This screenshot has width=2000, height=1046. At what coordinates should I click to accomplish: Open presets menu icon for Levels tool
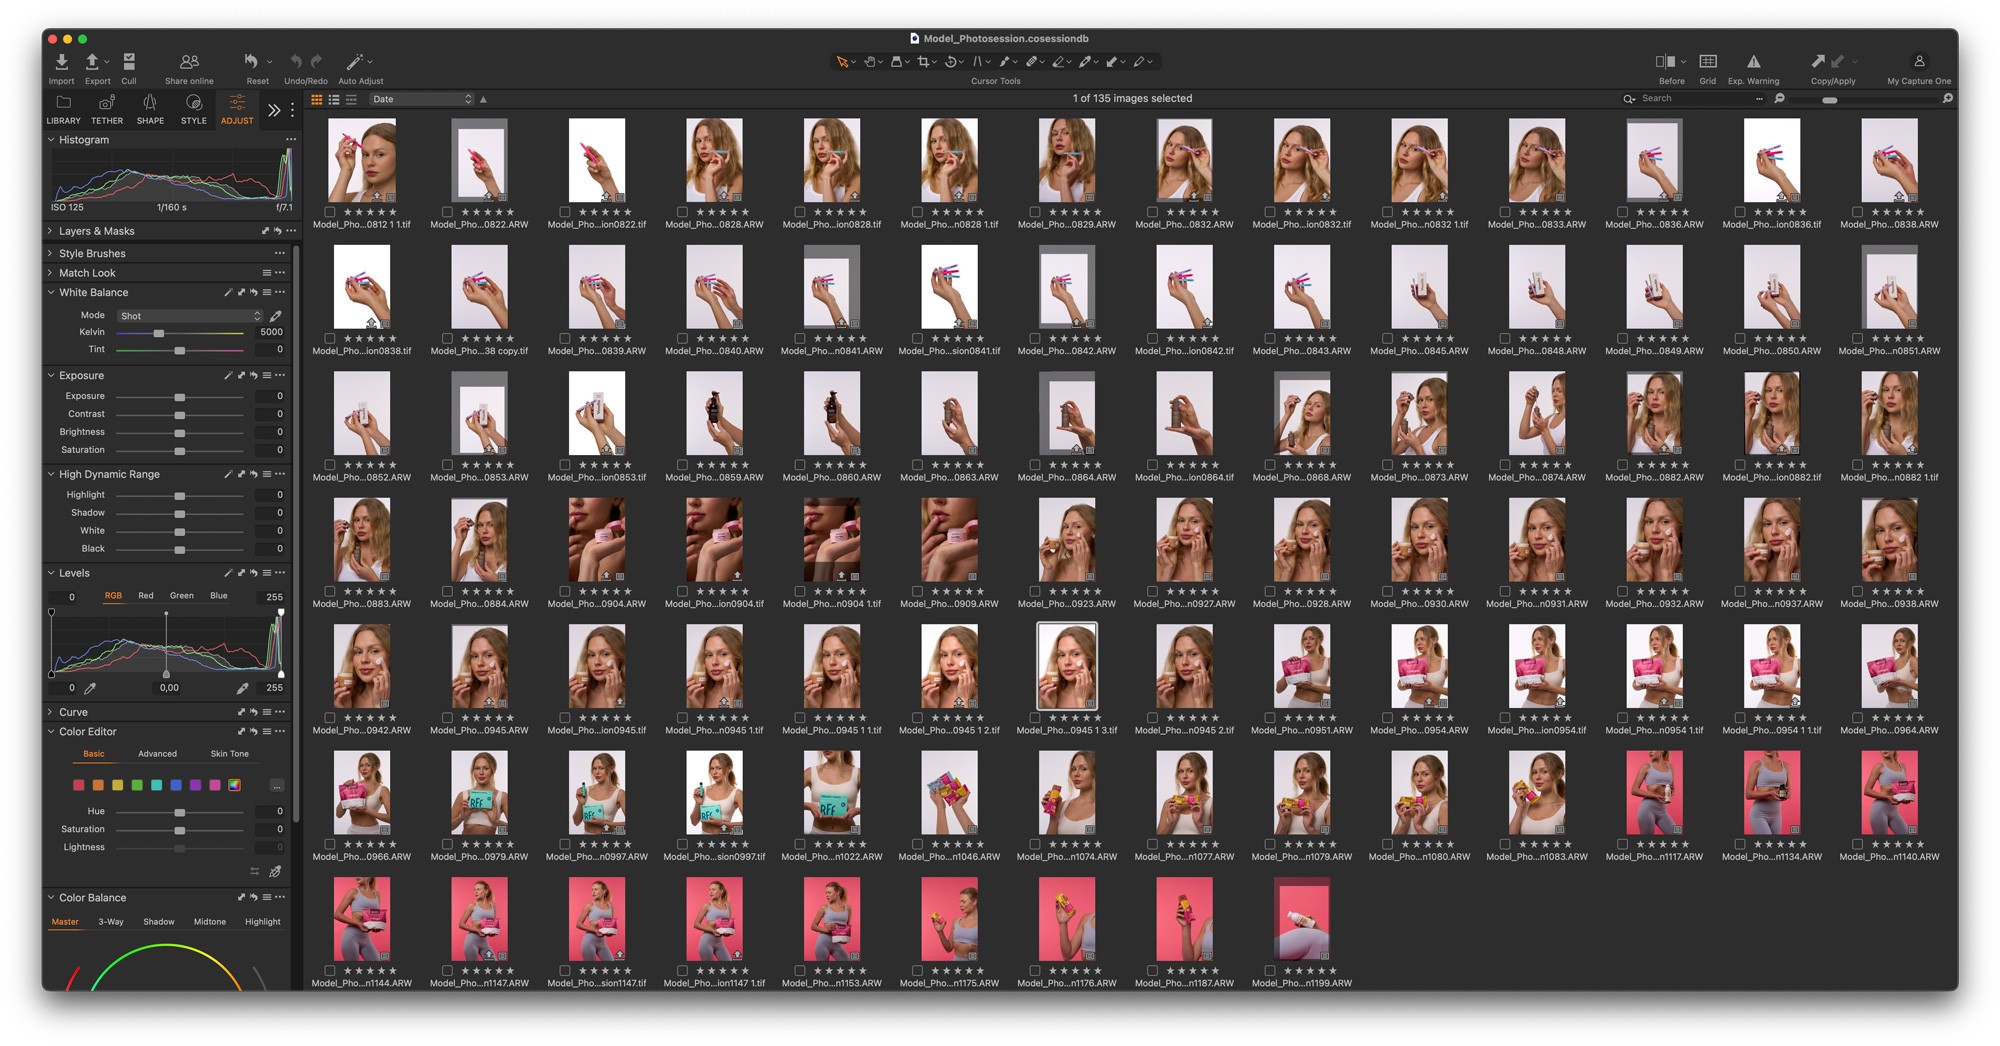(x=267, y=573)
